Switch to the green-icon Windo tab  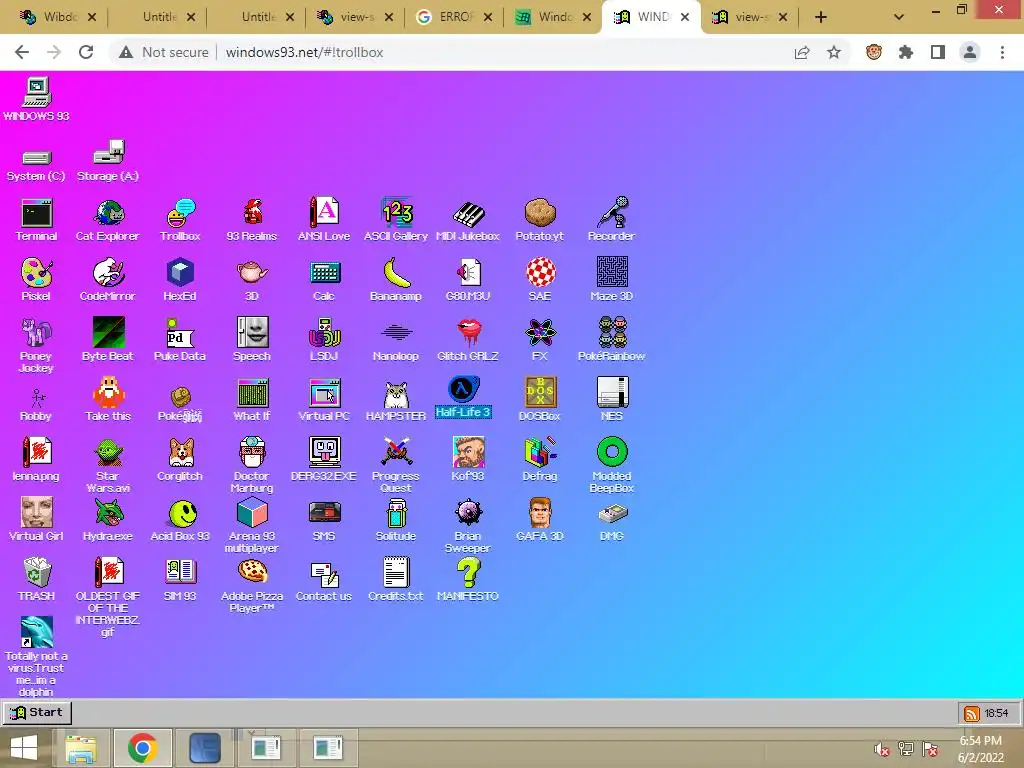554,17
